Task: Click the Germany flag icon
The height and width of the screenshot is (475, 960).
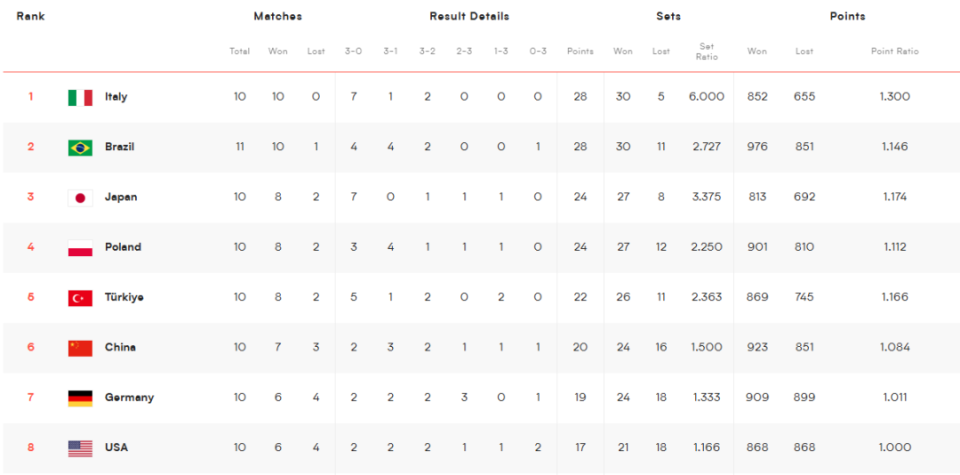Action: point(80,398)
